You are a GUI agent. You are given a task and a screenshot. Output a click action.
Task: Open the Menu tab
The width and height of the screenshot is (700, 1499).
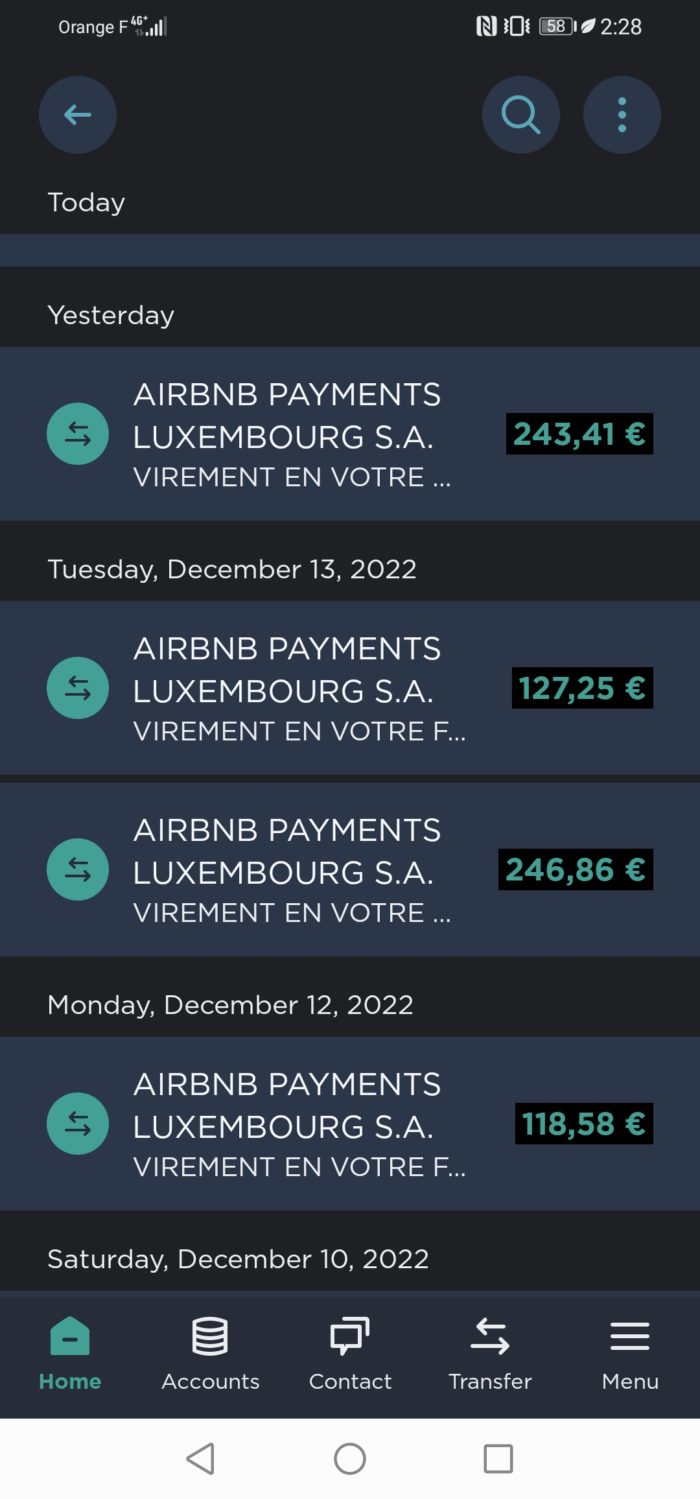pos(630,1354)
